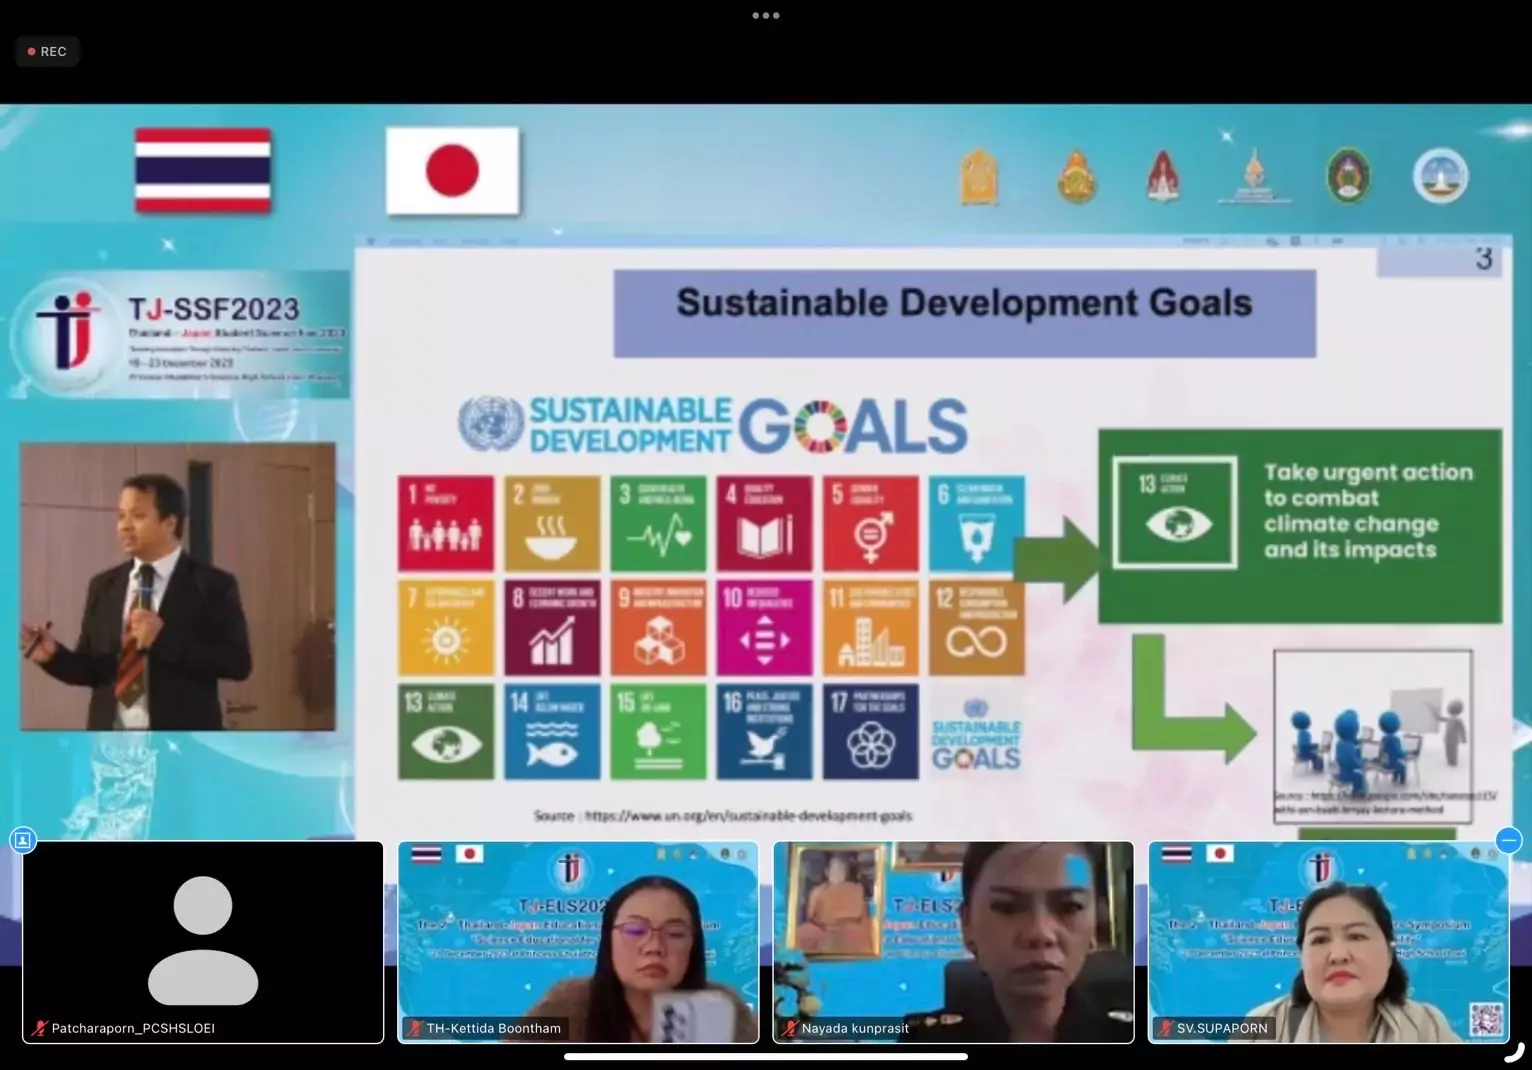Tap the UN emblem beside Sustainable Development
1532x1070 pixels.
click(490, 424)
